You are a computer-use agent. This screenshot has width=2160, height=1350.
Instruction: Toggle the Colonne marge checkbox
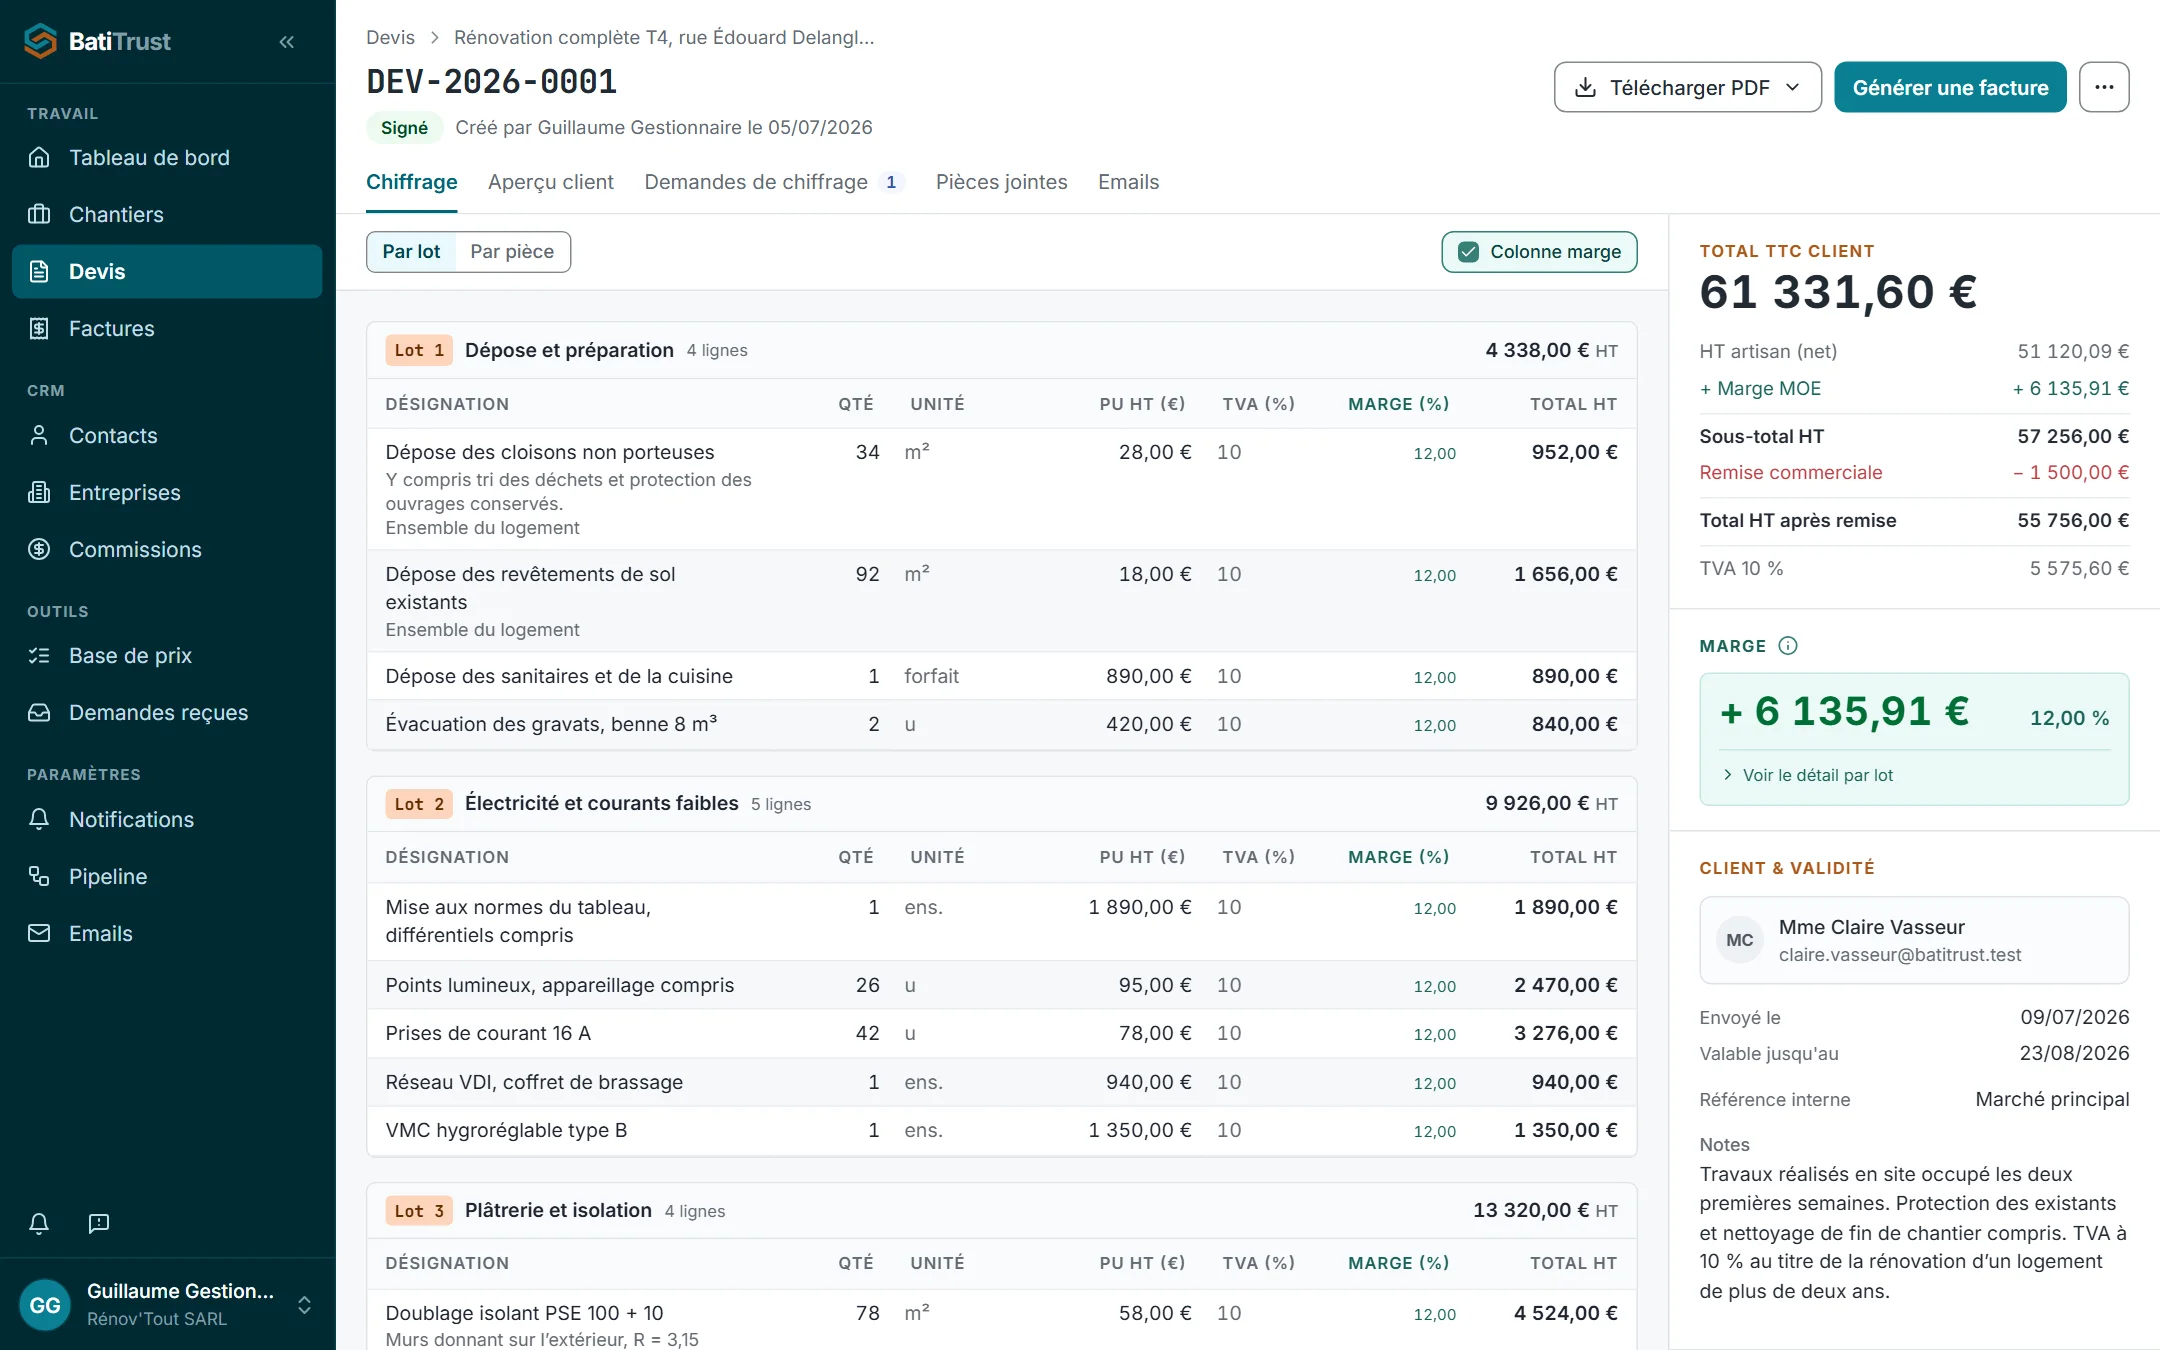pos(1539,252)
